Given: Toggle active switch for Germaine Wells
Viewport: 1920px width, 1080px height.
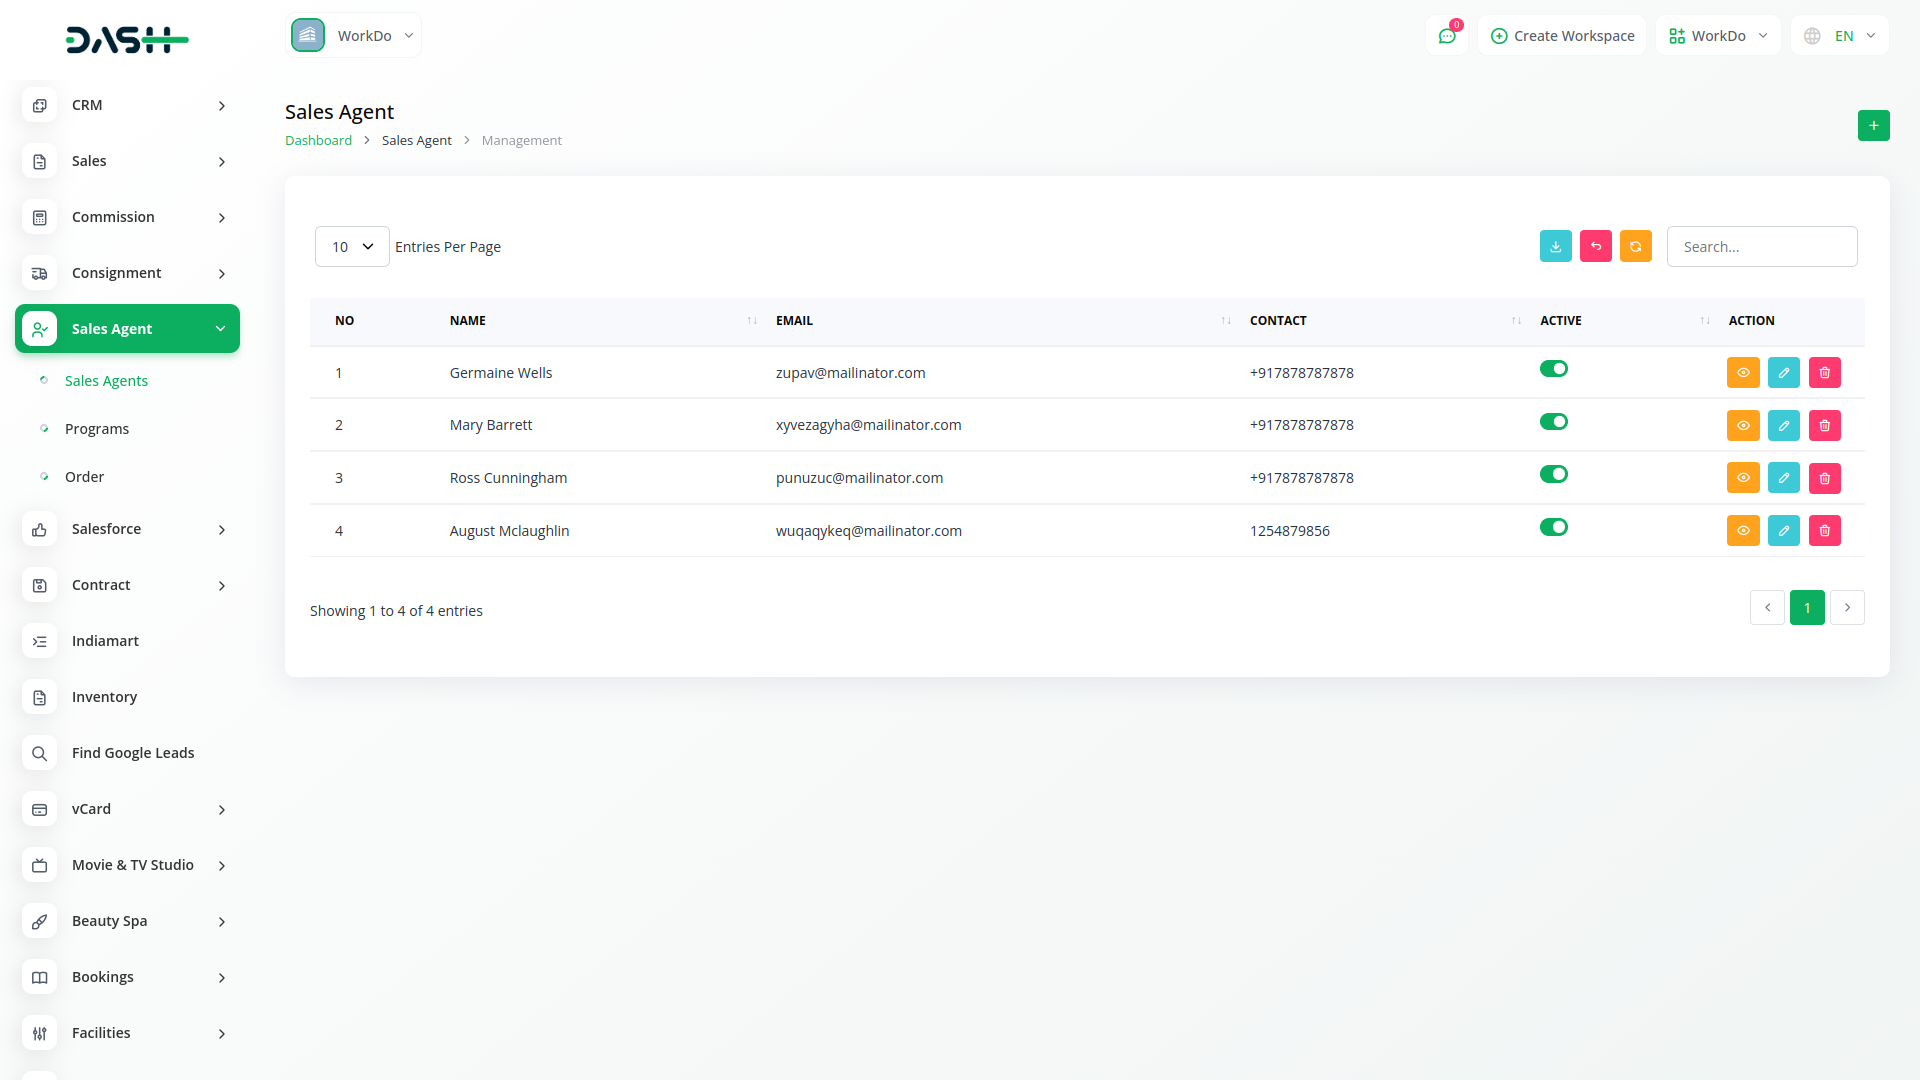Looking at the screenshot, I should point(1553,369).
